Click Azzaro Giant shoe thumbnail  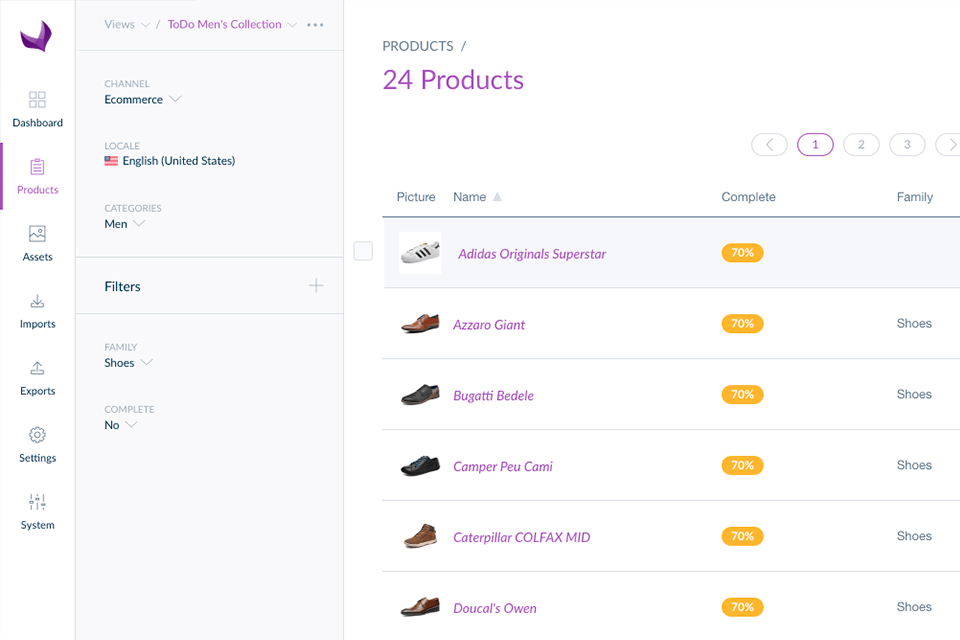(x=420, y=323)
